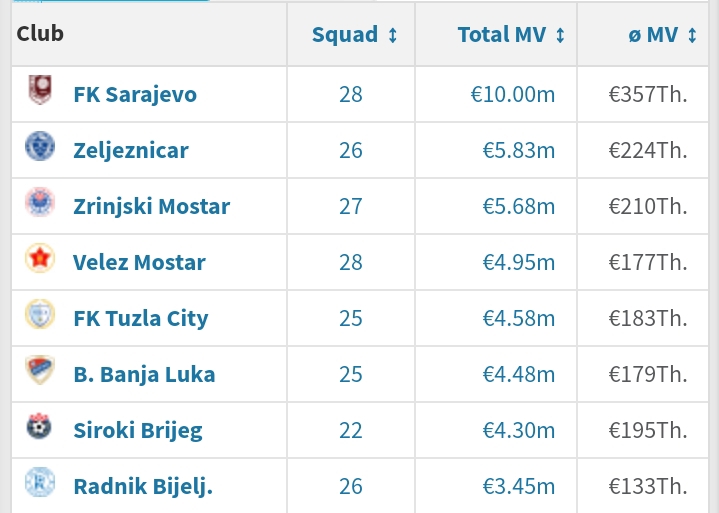The image size is (719, 513).
Task: Sort table by Squad column
Action: (354, 35)
